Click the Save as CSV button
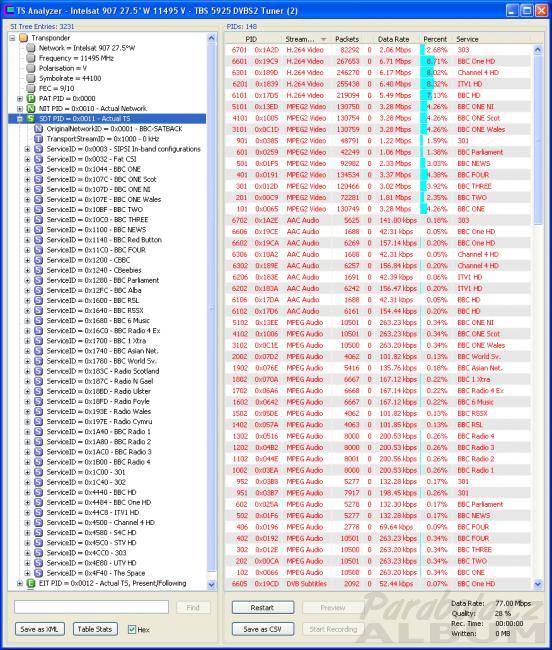Image resolution: width=552 pixels, height=650 pixels. pyautogui.click(x=263, y=629)
